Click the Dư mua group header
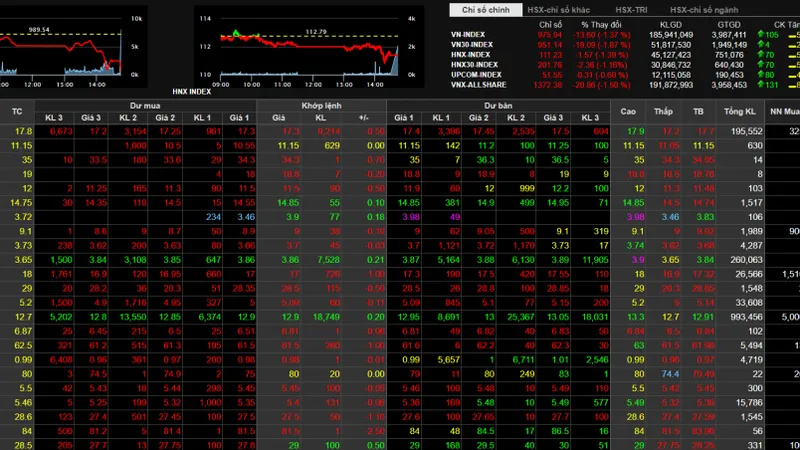The height and width of the screenshot is (450, 800). tap(145, 106)
